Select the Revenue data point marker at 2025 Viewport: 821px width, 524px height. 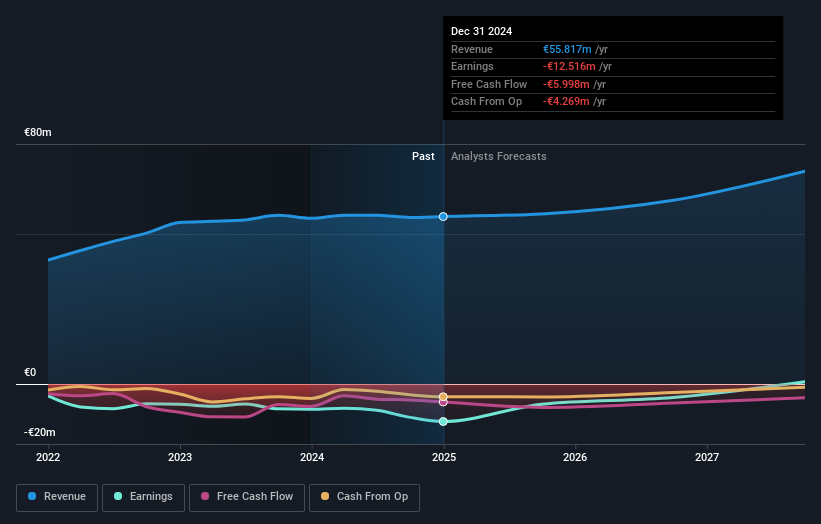point(443,216)
